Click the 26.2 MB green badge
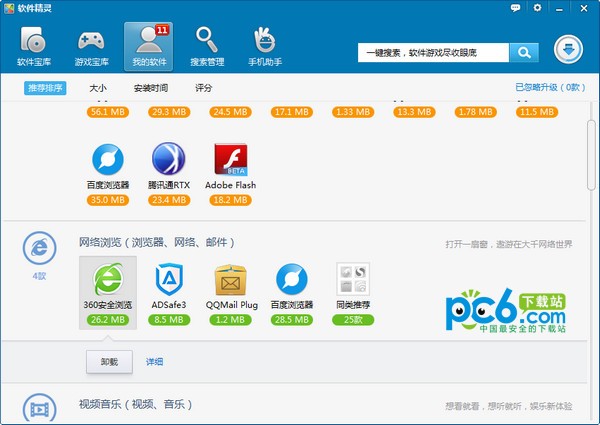Screen dimensions: 600x425 [x=108, y=320]
